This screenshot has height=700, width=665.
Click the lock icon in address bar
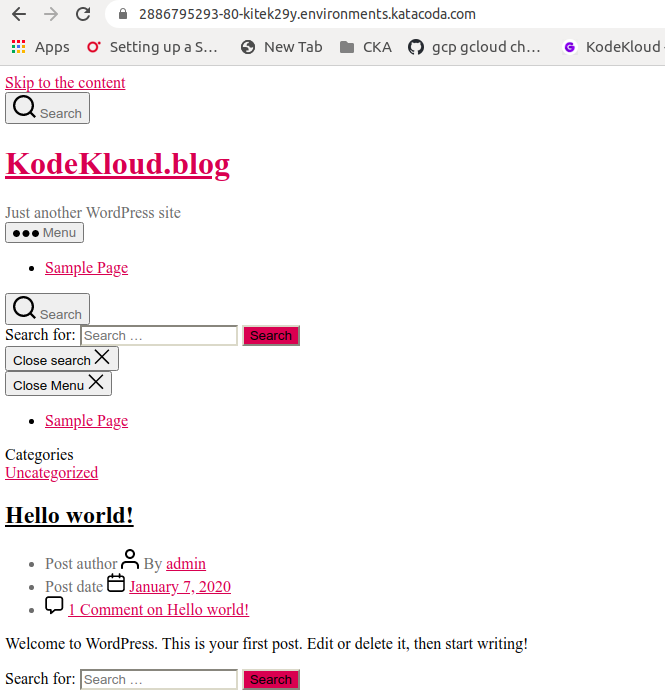(x=123, y=14)
